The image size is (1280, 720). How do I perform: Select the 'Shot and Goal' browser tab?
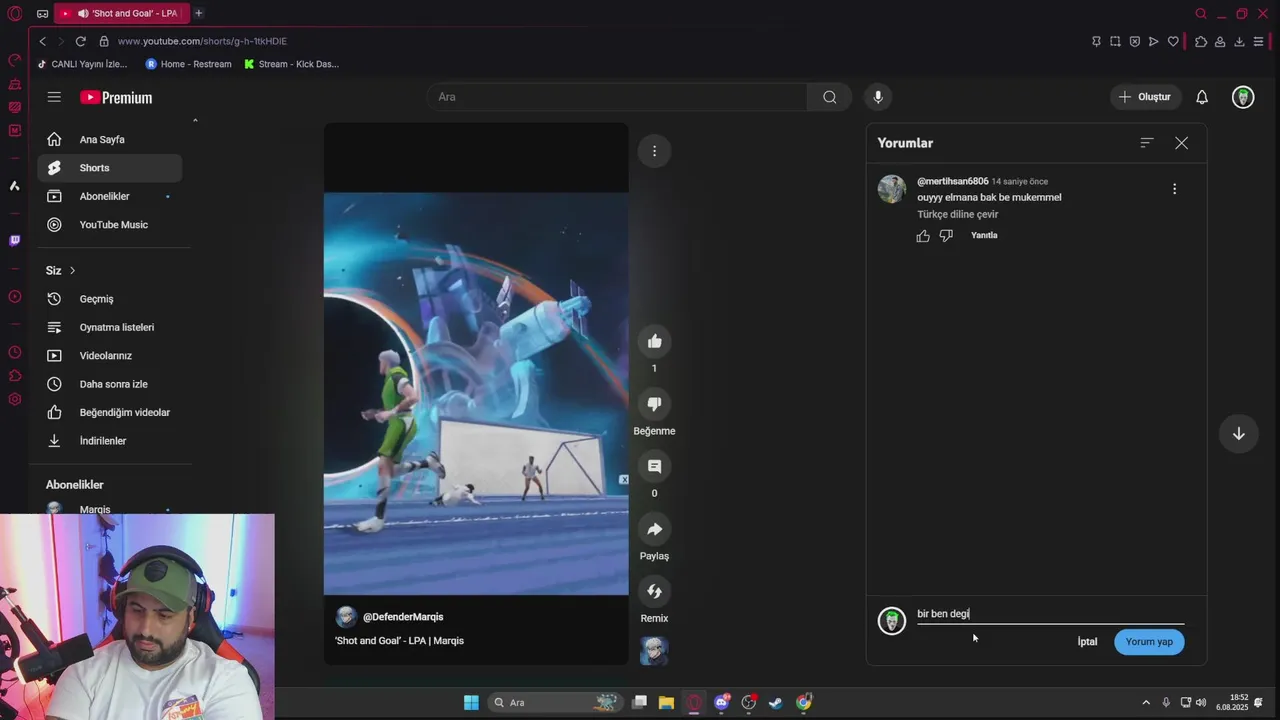120,13
